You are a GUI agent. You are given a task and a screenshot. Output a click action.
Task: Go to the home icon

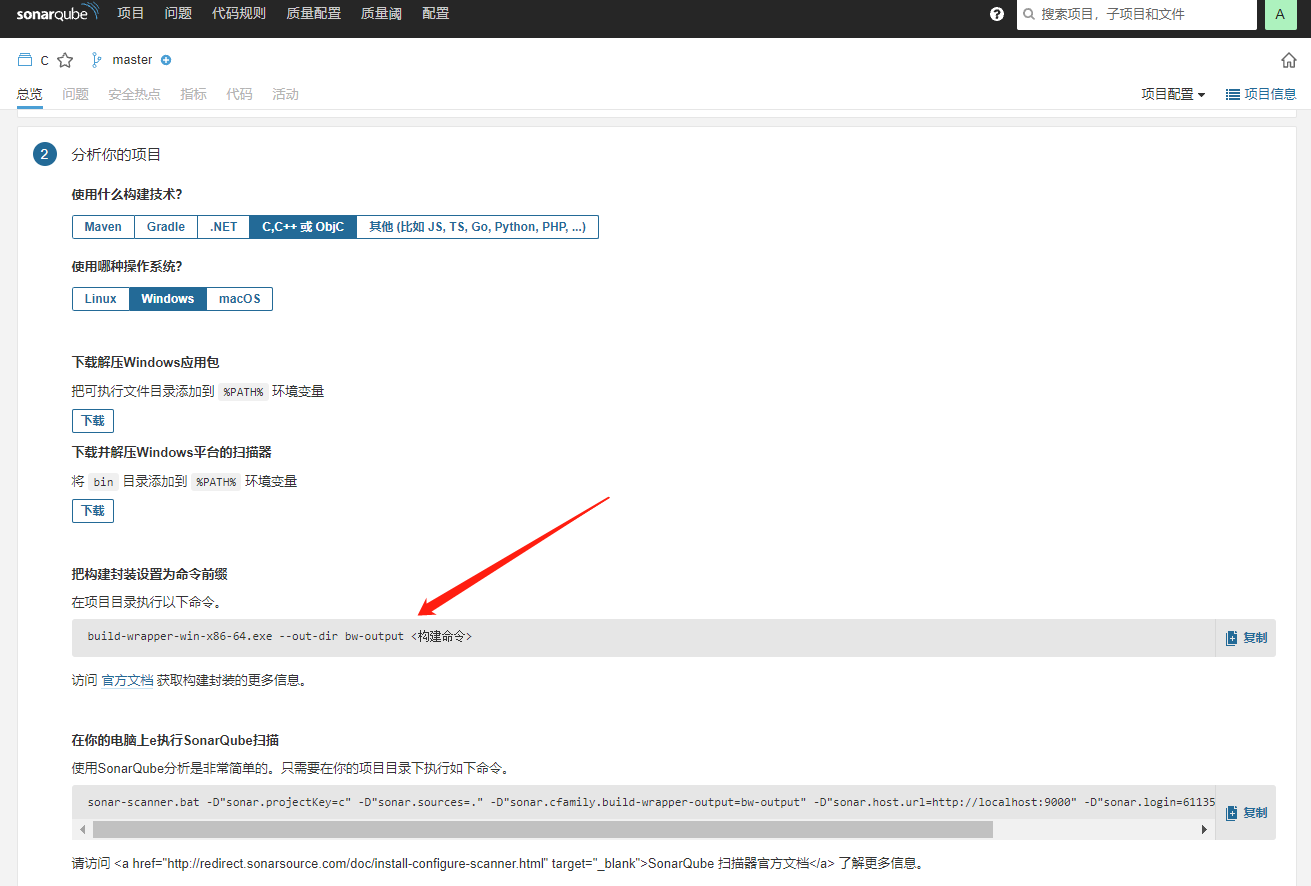(x=1289, y=60)
